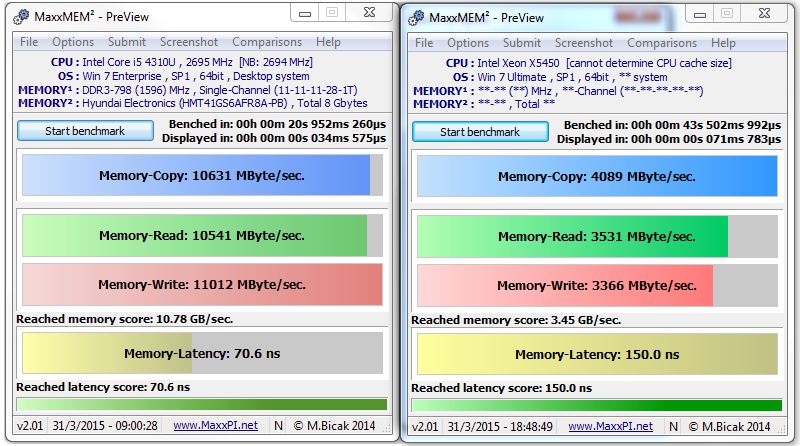Click 'Win 7 Ultimate' OS text
Image resolution: width=800 pixels, height=446 pixels.
[x=512, y=77]
